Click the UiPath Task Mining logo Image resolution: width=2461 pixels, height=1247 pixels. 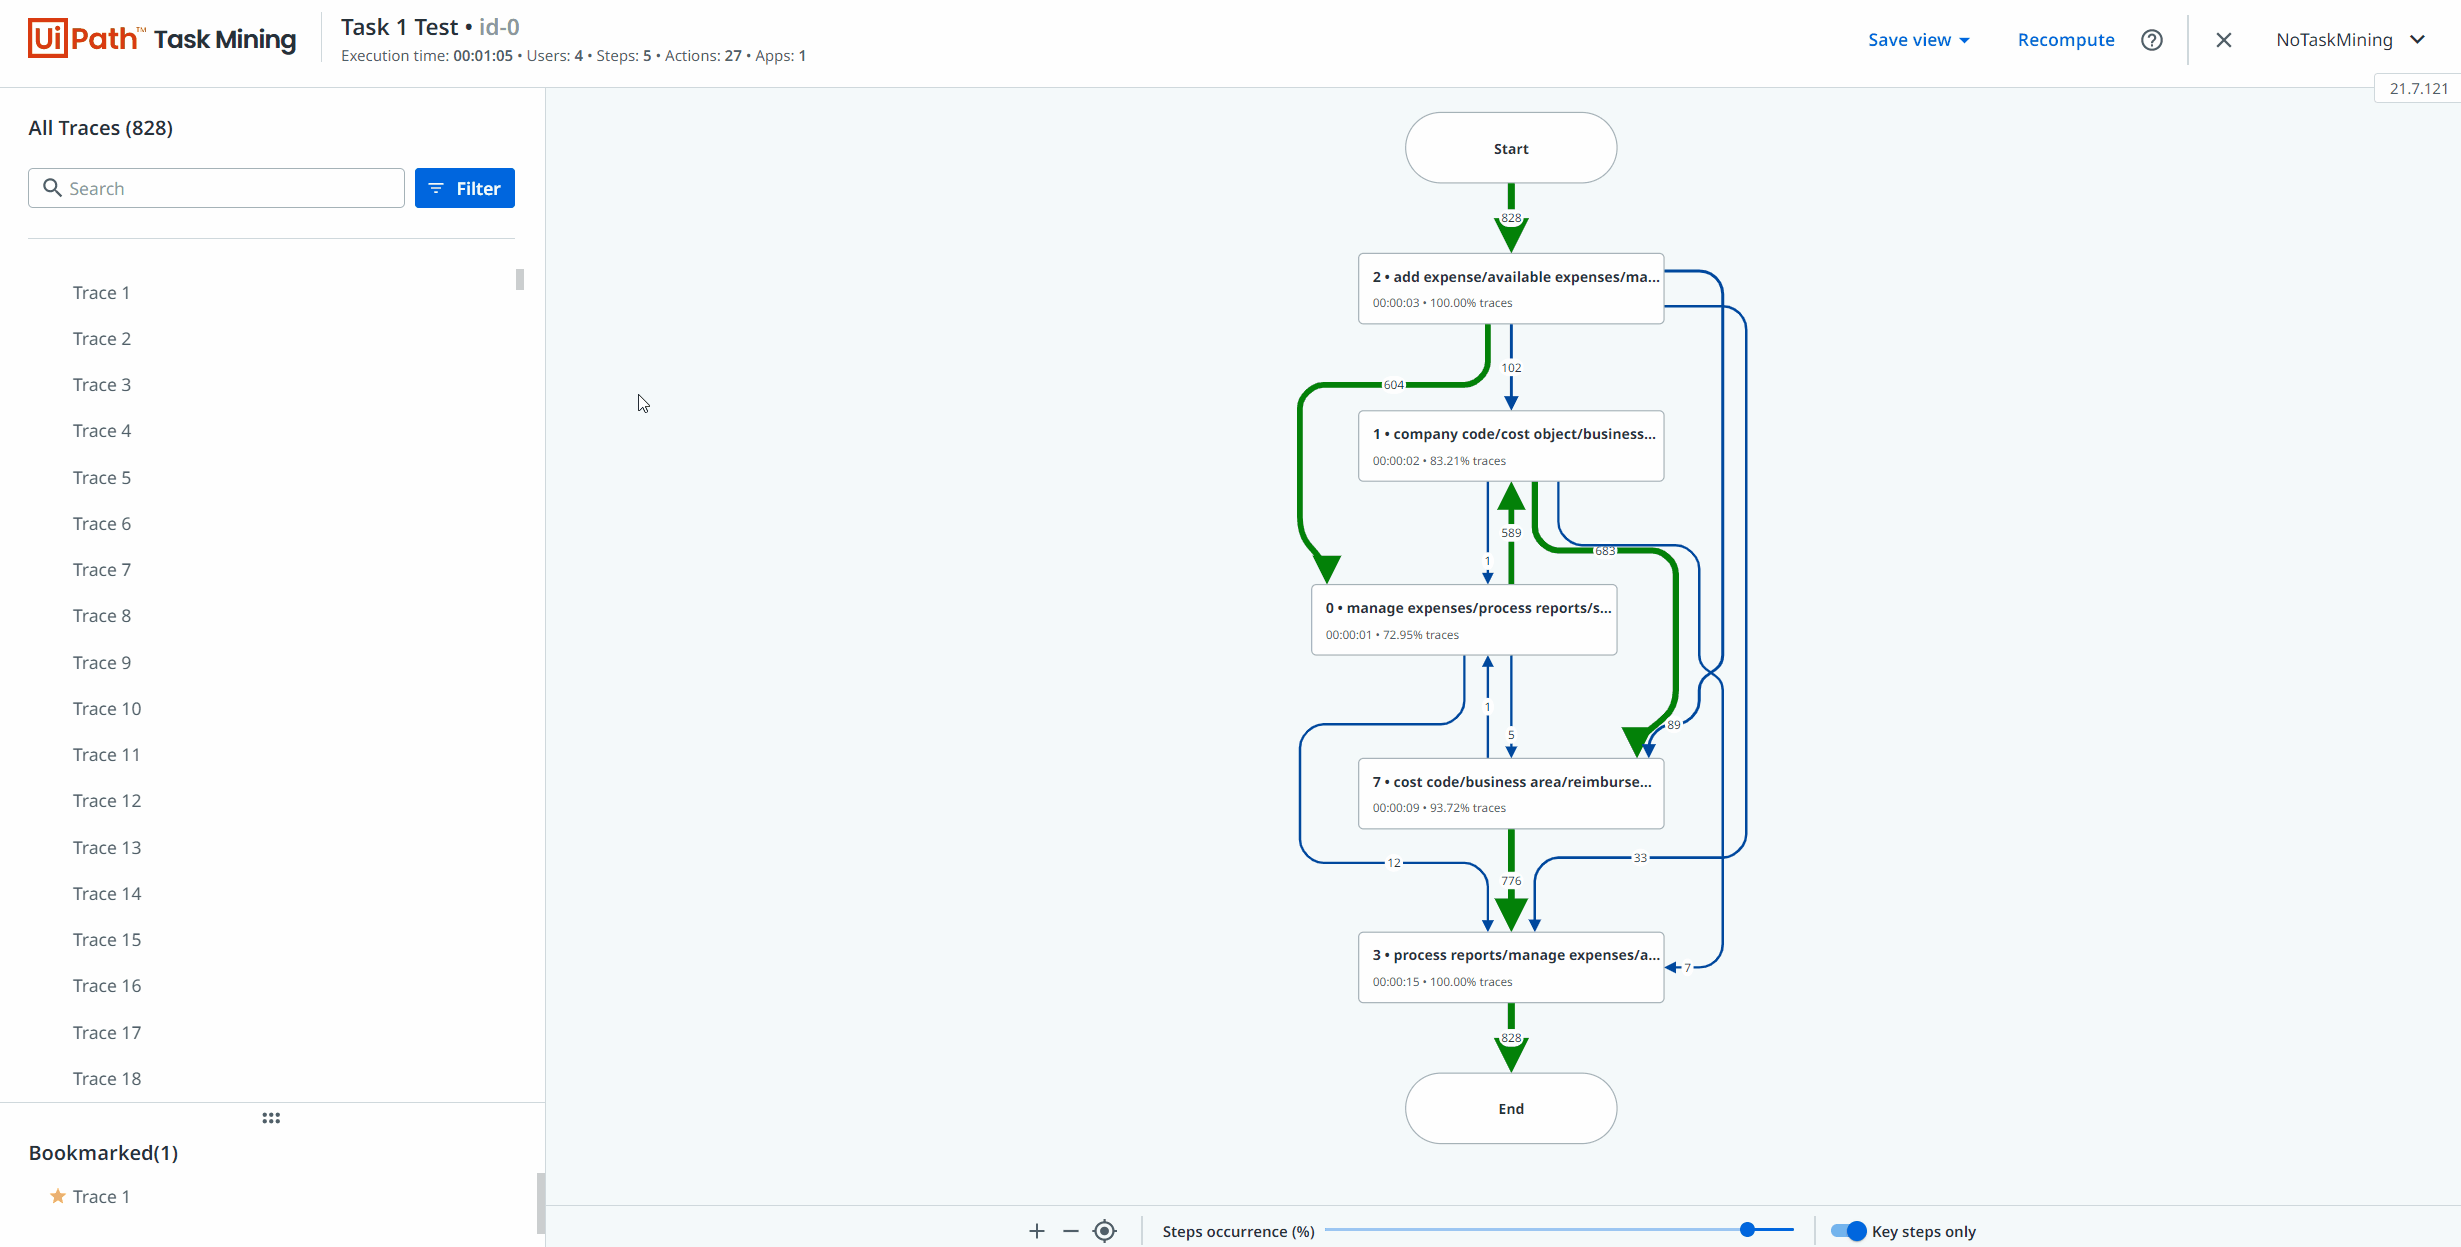tap(162, 39)
